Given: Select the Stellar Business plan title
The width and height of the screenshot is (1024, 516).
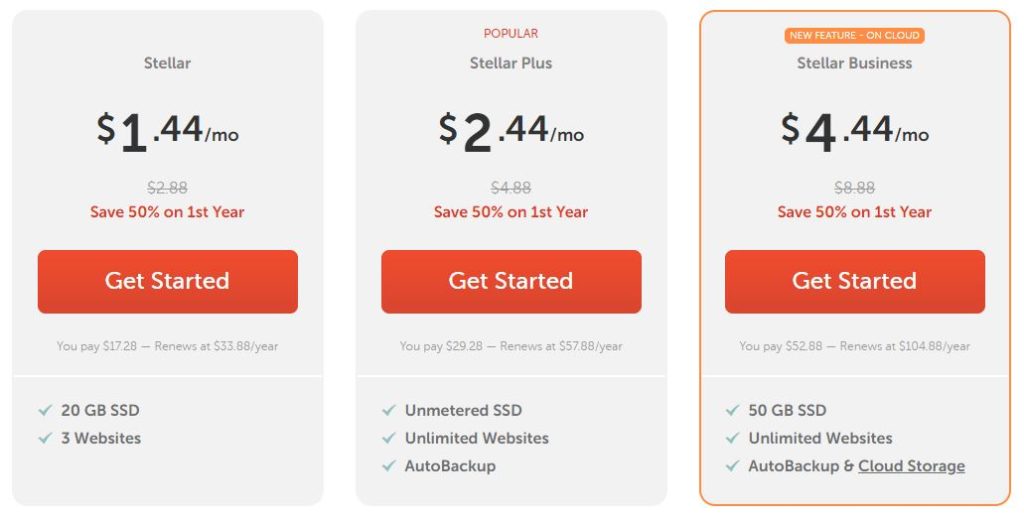Looking at the screenshot, I should click(x=854, y=63).
